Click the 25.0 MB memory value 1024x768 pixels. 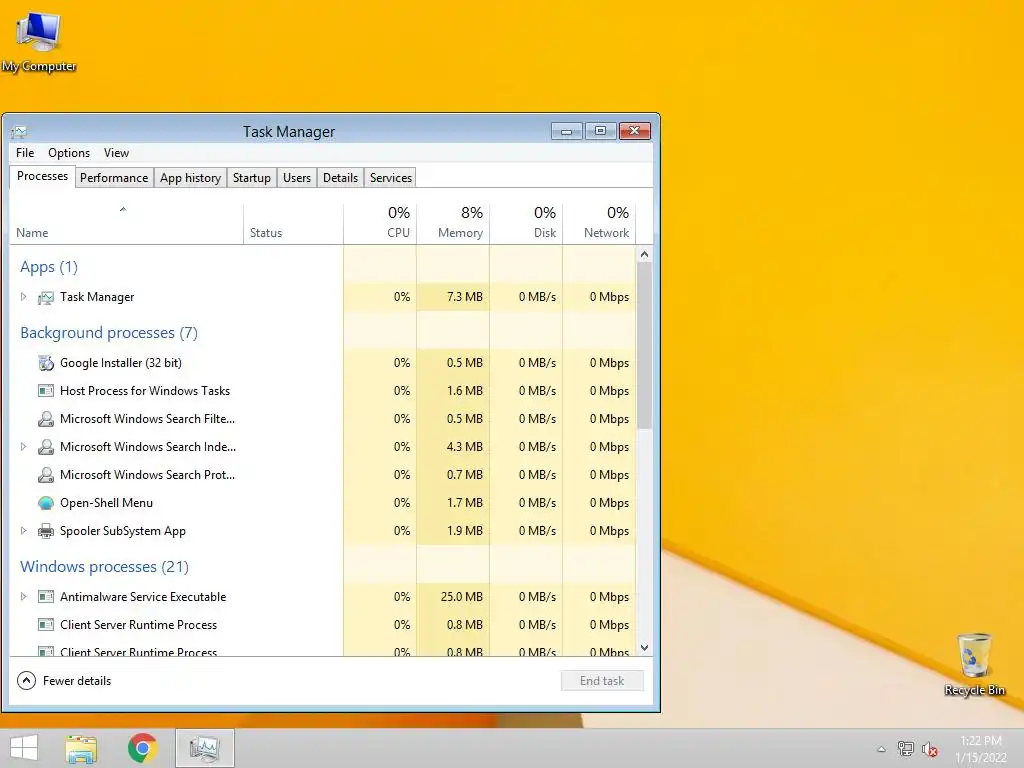(462, 597)
